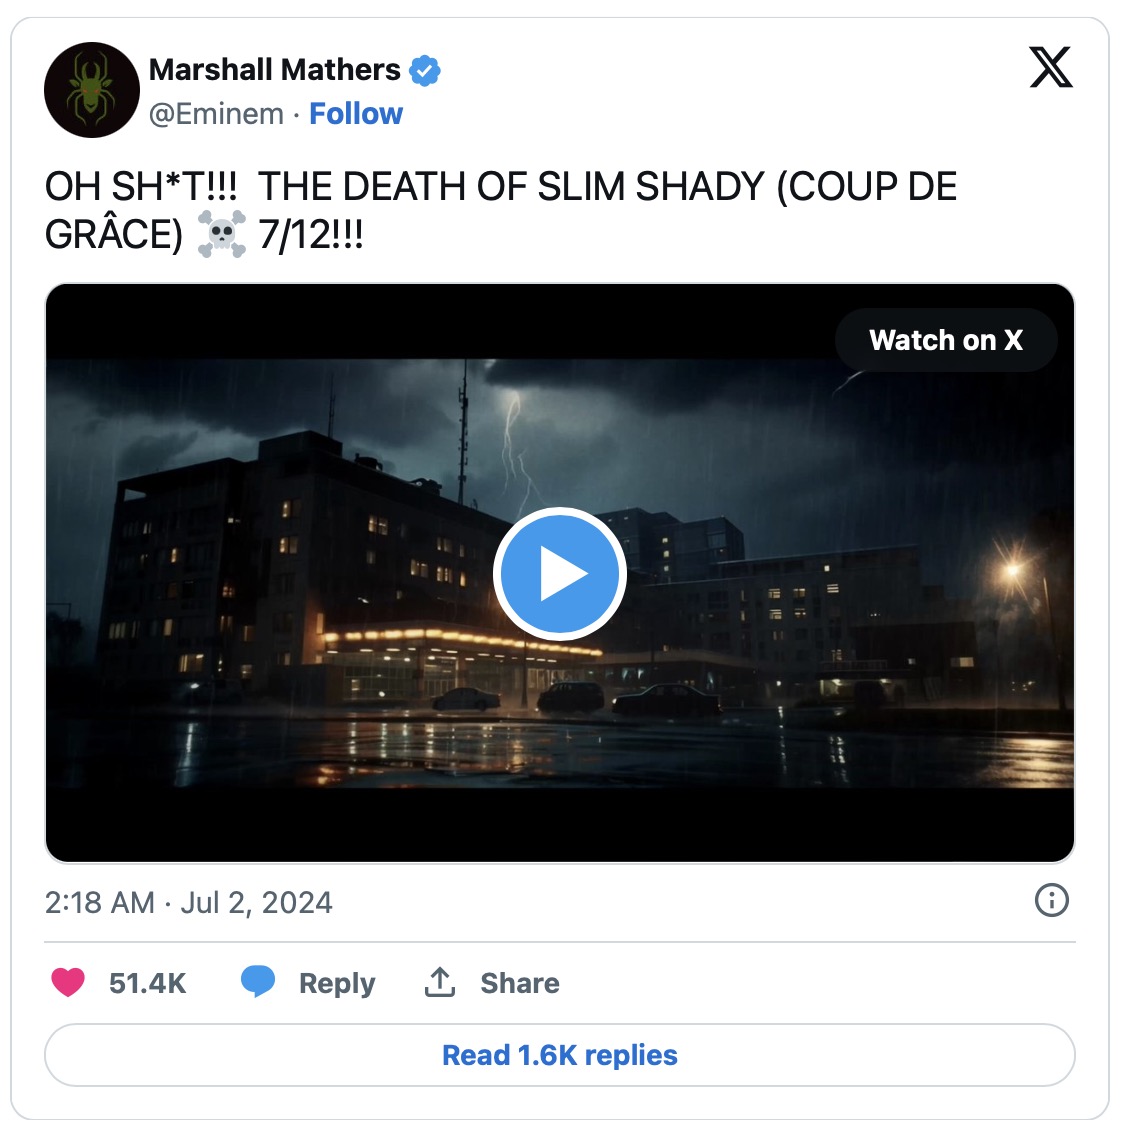Click the 51.4K likes count
1124x1136 pixels.
[x=148, y=983]
